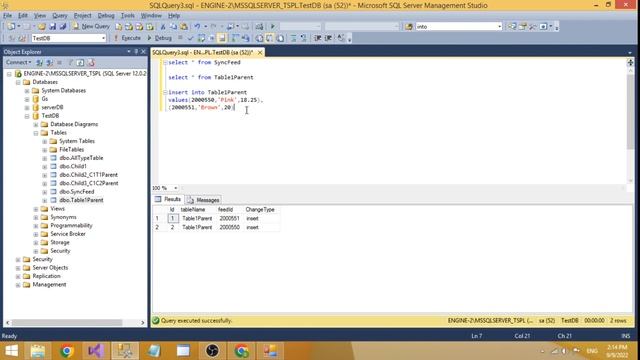The height and width of the screenshot is (360, 640).
Task: Open the File menu
Action: pyautogui.click(x=7, y=16)
